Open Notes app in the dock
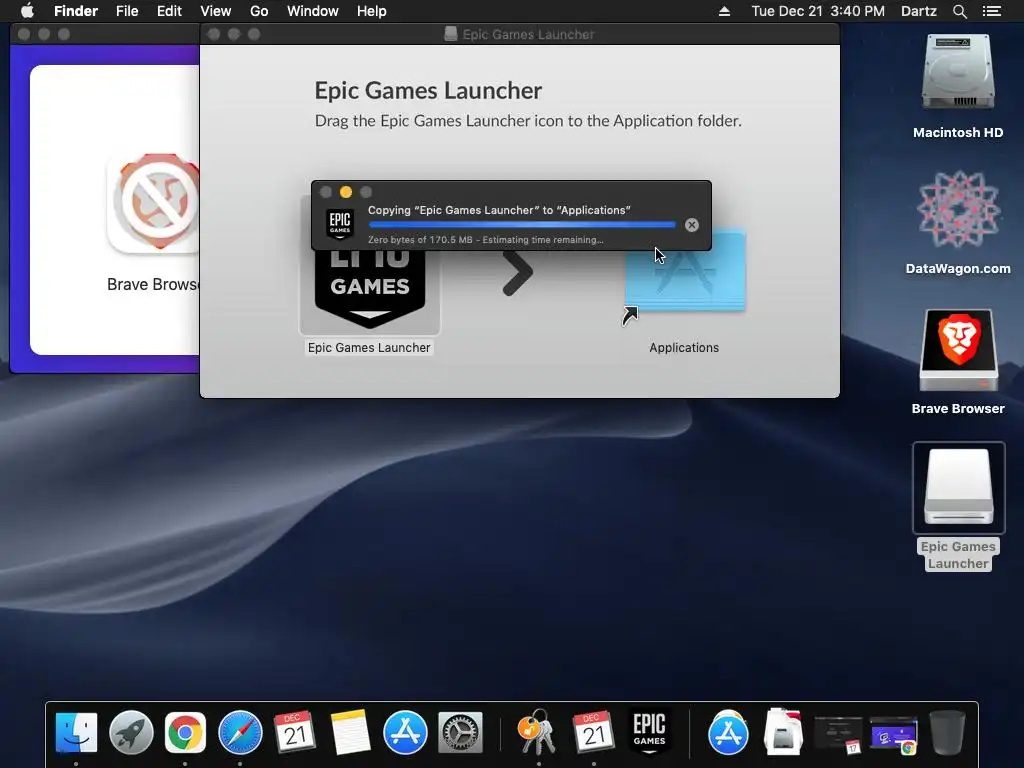 (x=350, y=732)
